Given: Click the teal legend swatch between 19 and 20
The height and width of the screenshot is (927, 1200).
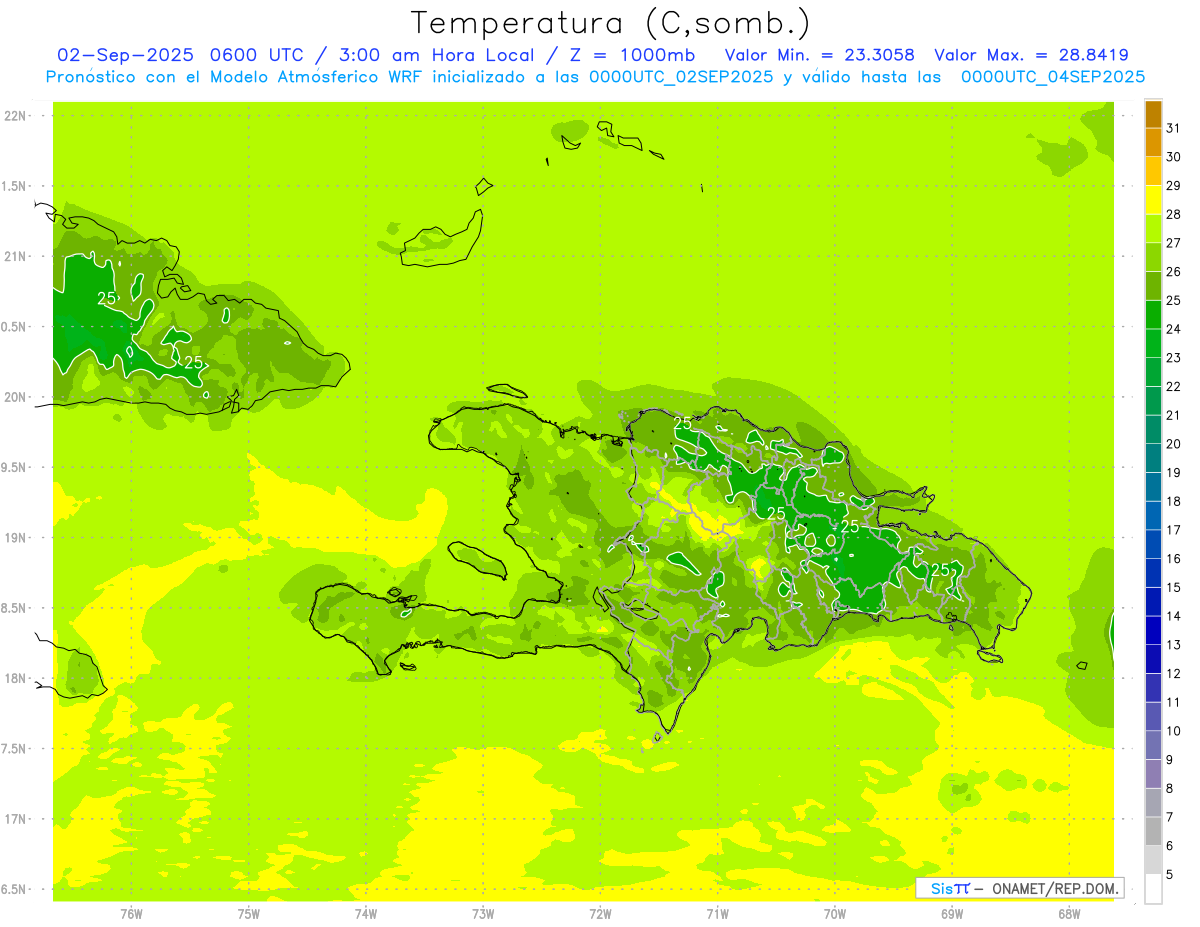Looking at the screenshot, I should click(x=1153, y=458).
